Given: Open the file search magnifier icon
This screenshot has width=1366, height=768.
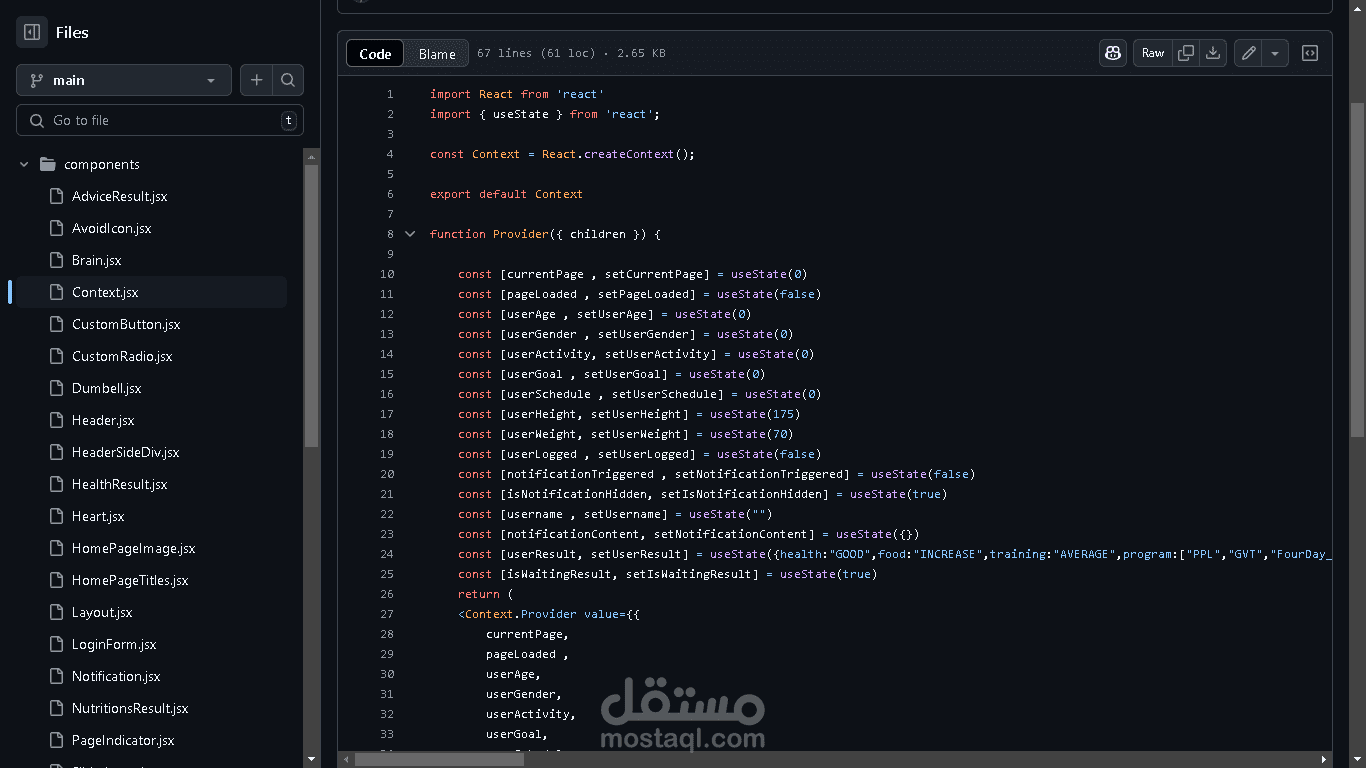Looking at the screenshot, I should point(288,80).
